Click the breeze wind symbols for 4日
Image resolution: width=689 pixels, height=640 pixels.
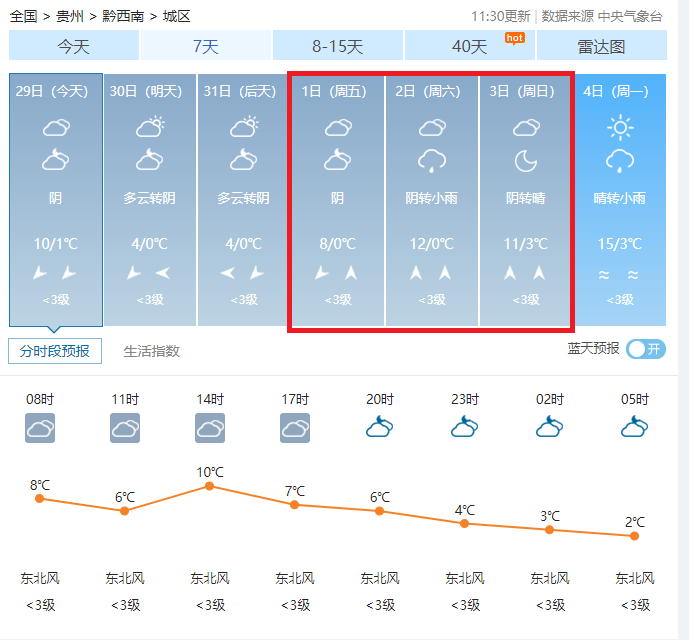click(x=619, y=275)
